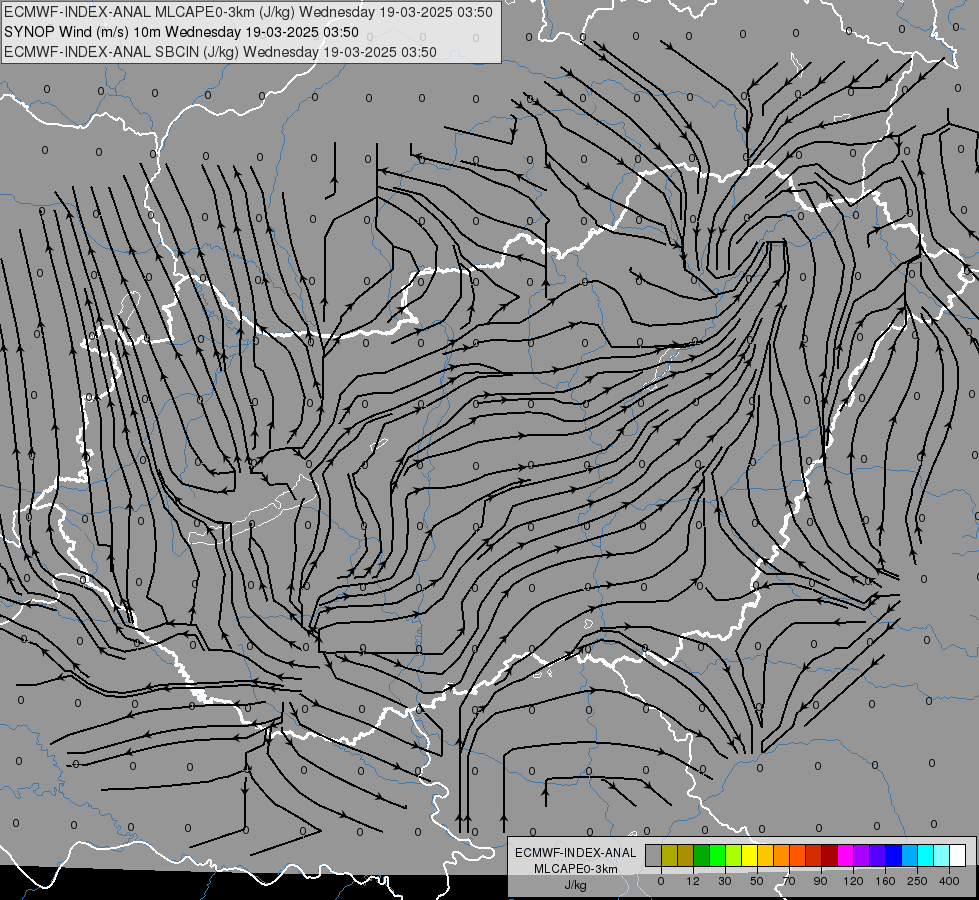
Task: Click the MLCAPE0-3km title line at top
Action: pos(248,12)
